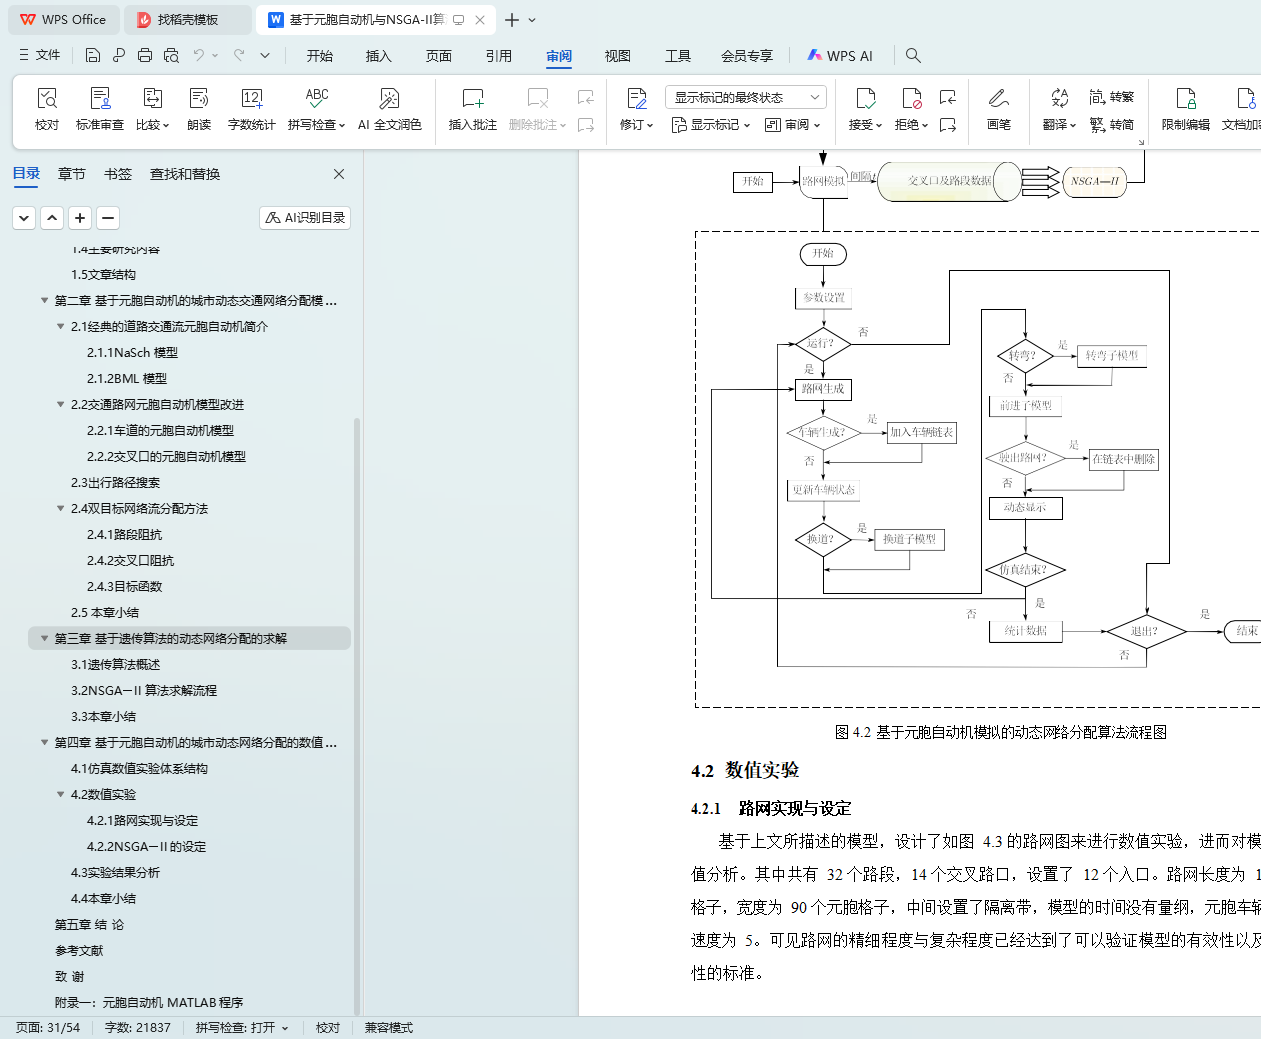Collapse the 第三章 outline node

pos(45,638)
